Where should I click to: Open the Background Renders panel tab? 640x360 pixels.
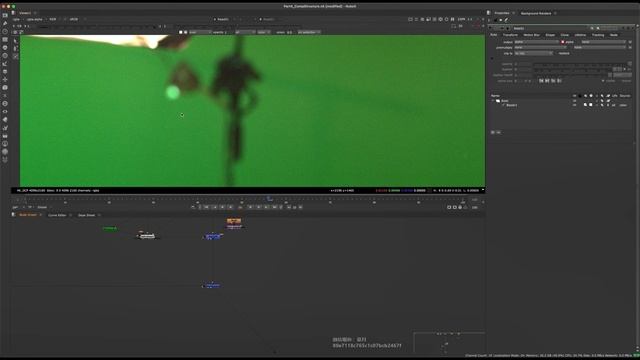536,13
